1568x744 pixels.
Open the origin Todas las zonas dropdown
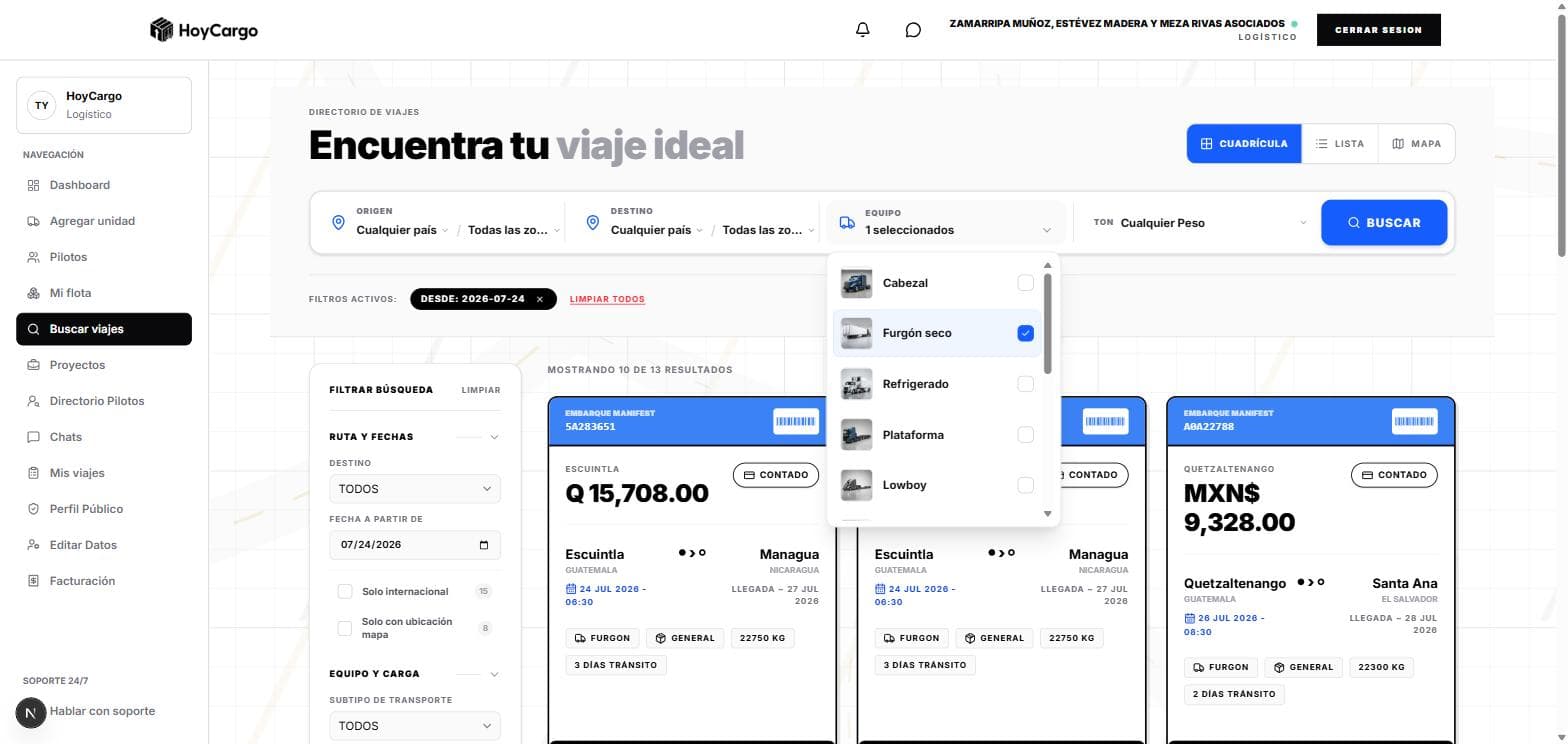pos(514,230)
